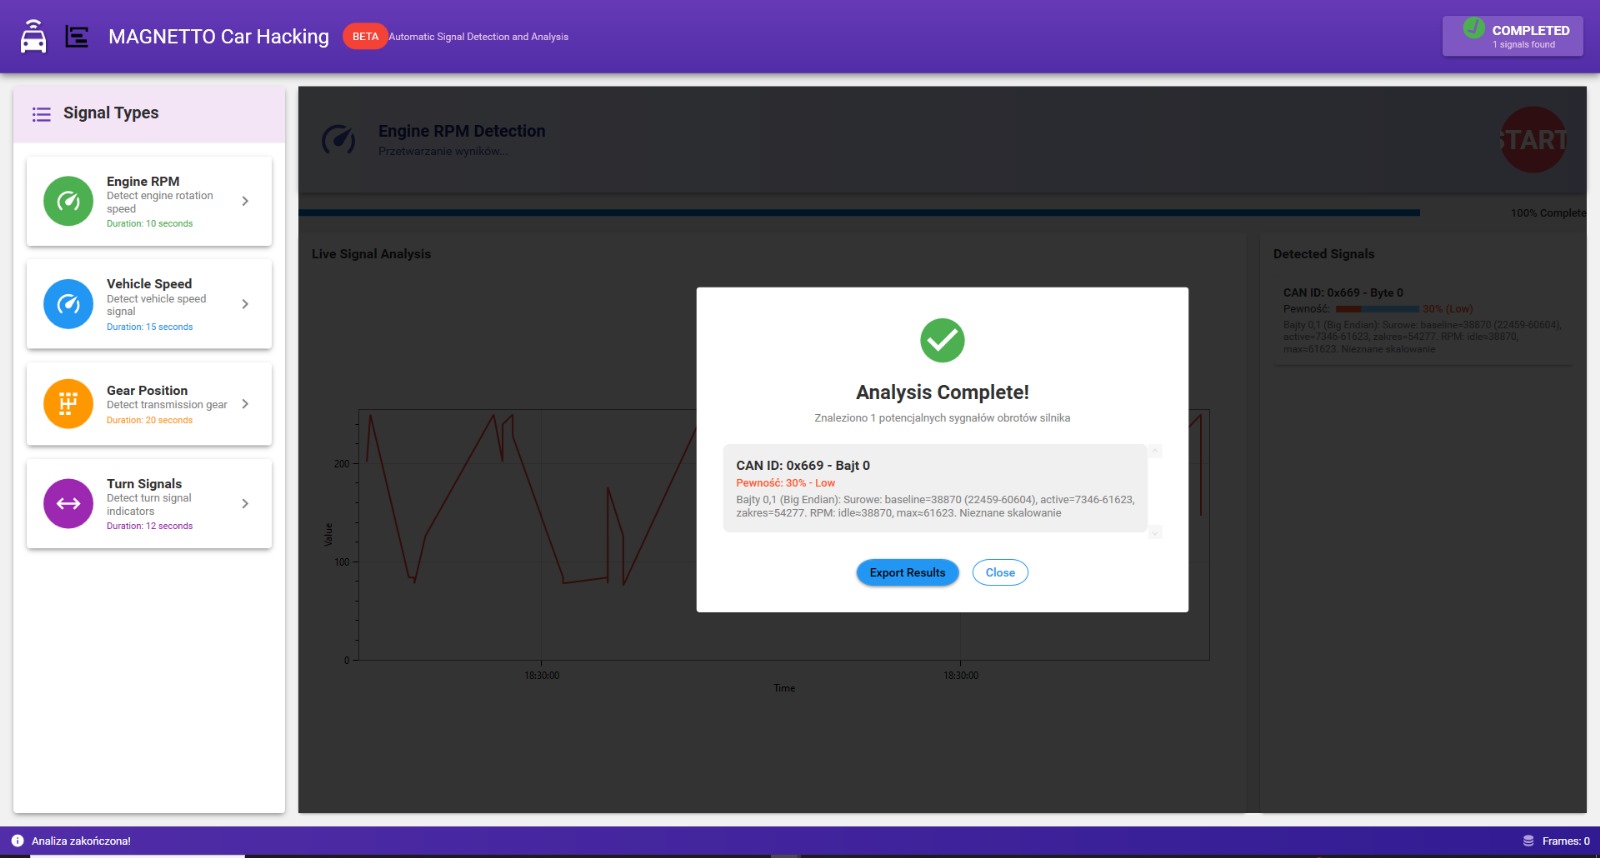Viewport: 1600px width, 858px height.
Task: Click the sidebar collapse icon next to title
Action: (77, 37)
